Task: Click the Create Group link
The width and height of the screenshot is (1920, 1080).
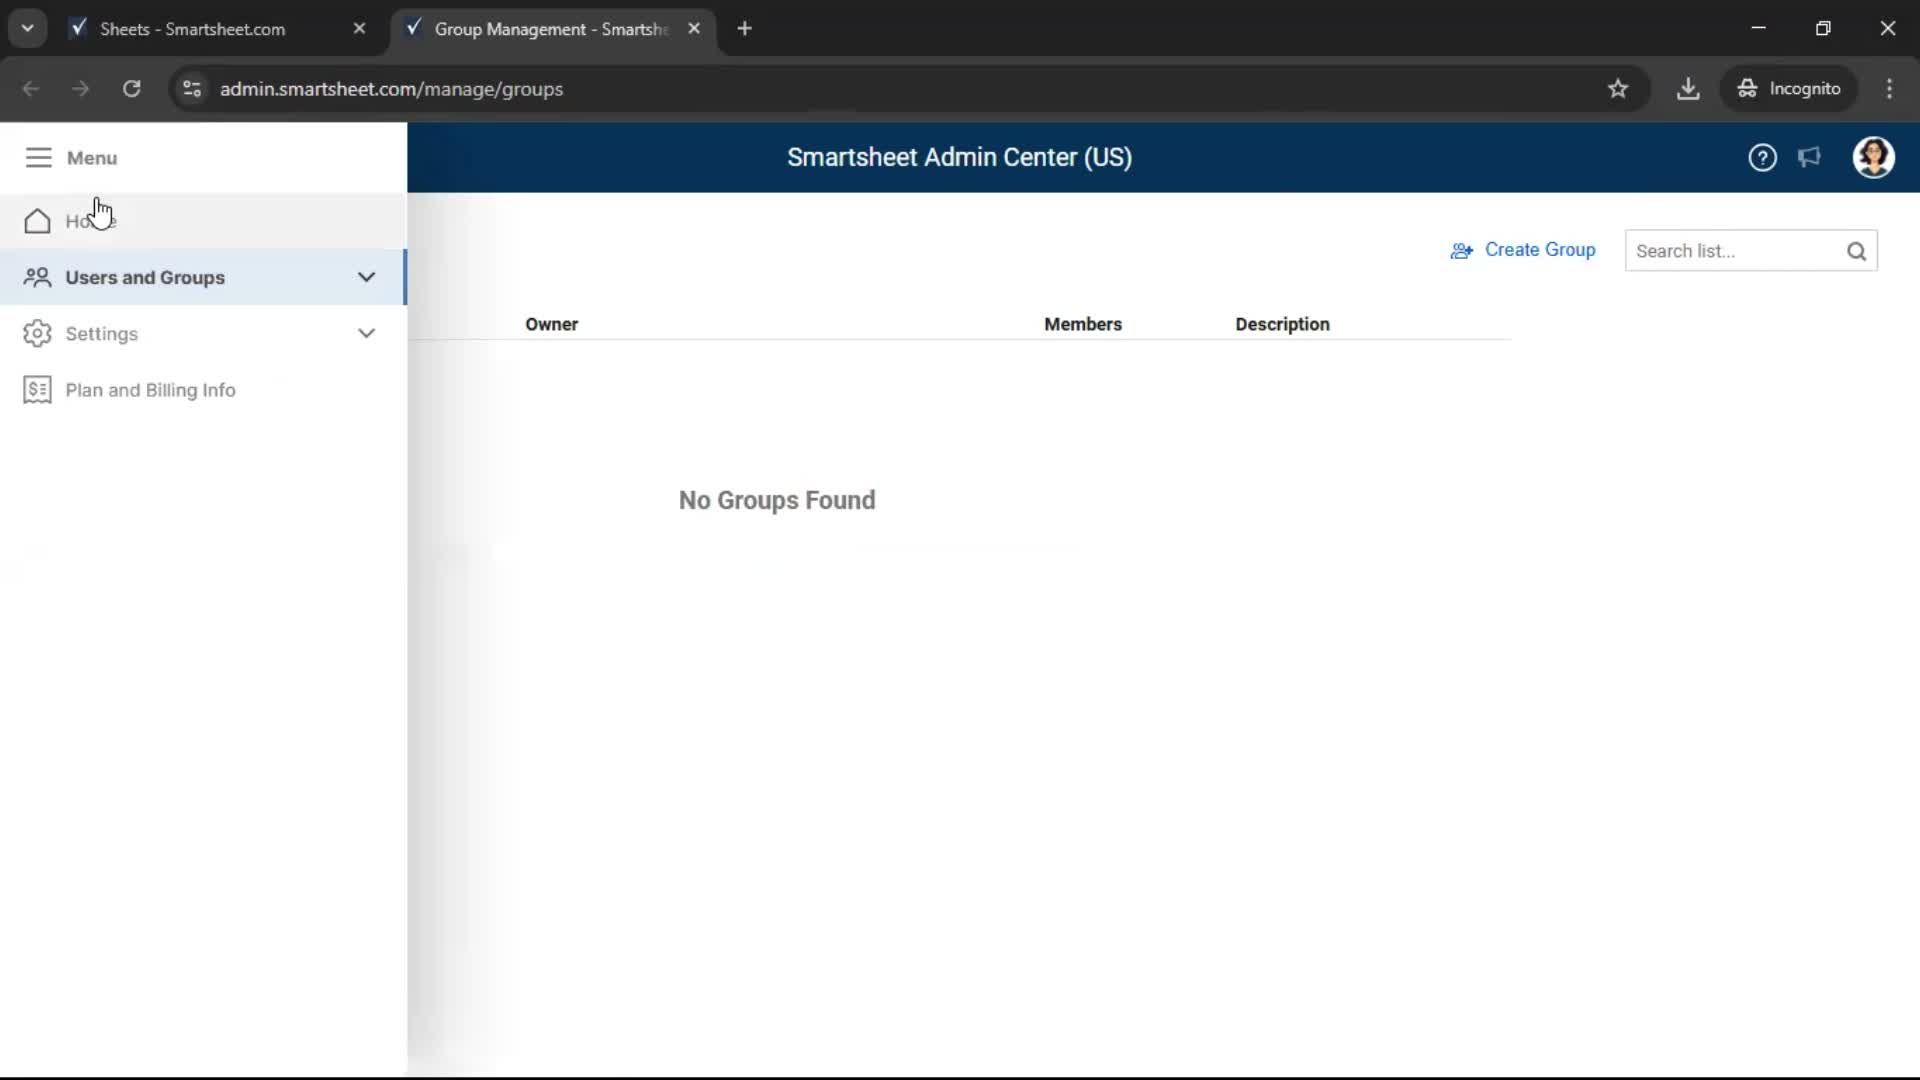Action: click(1540, 250)
